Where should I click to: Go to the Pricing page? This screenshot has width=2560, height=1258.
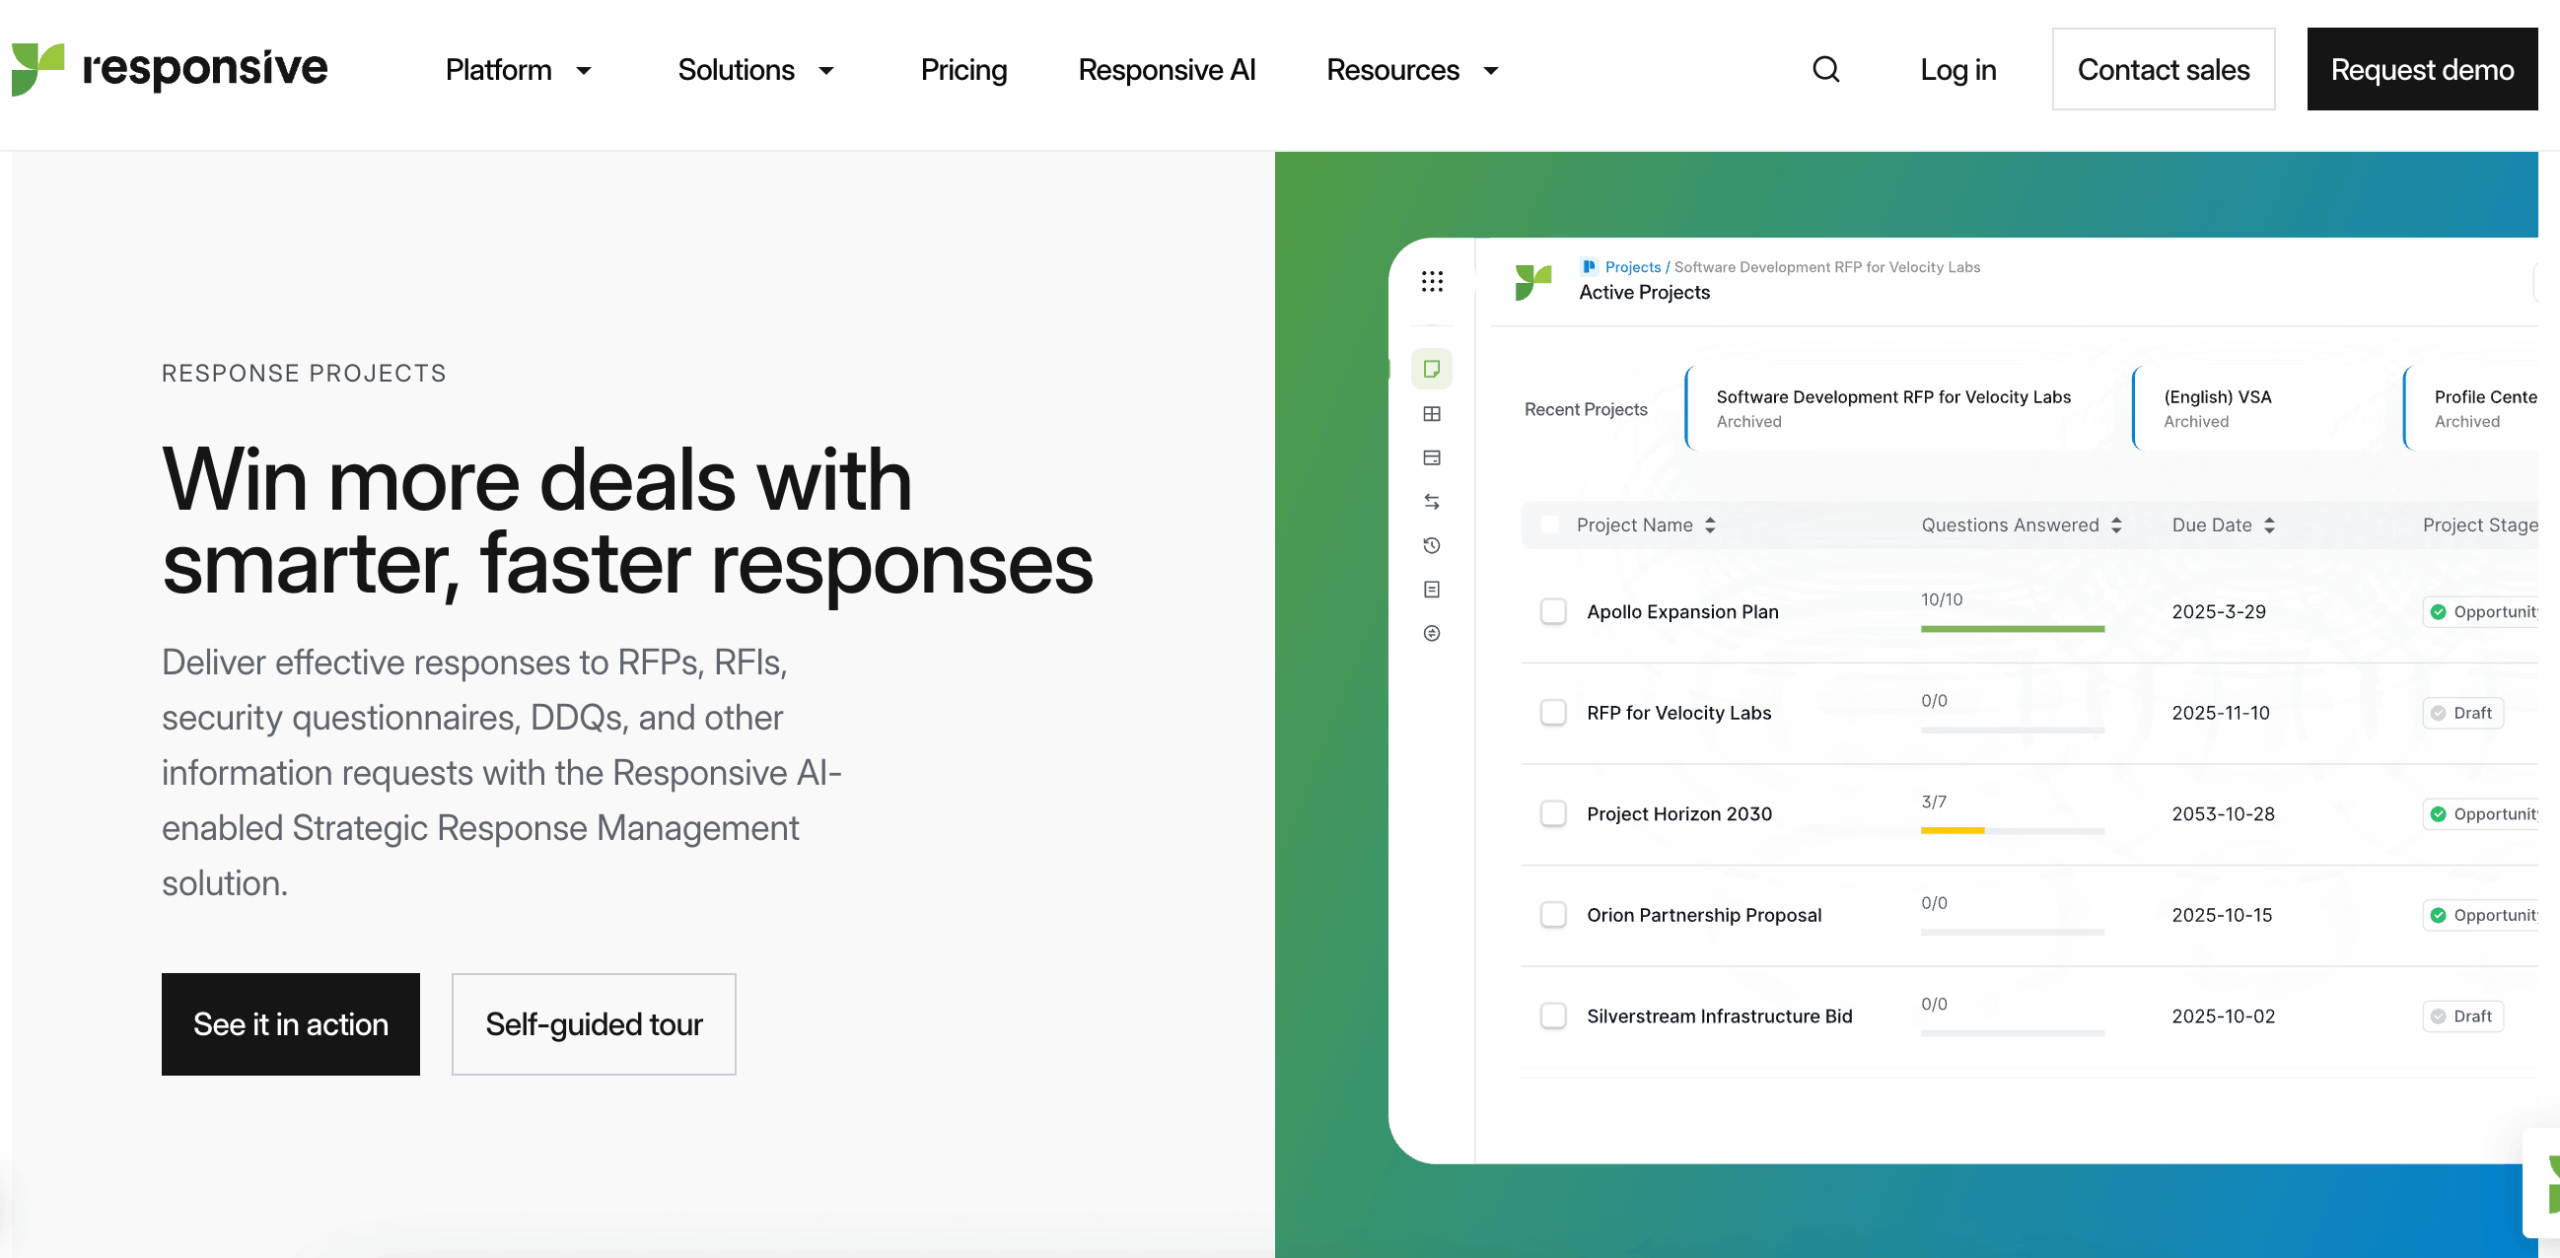point(963,70)
